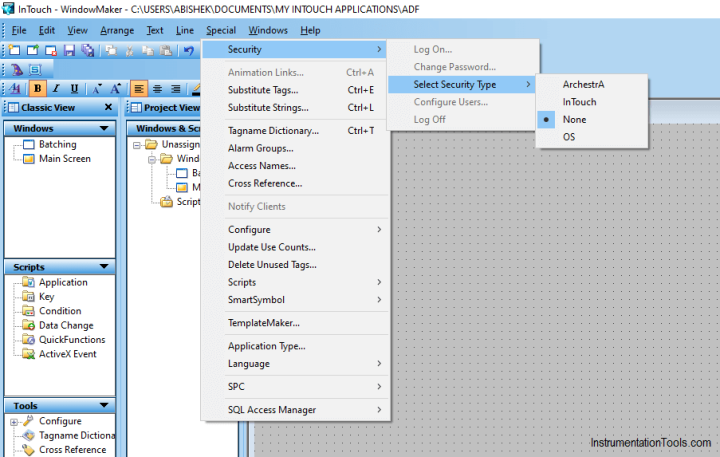Screen dimensions: 720x457
Task: Select the Application script item
Action: 63,282
